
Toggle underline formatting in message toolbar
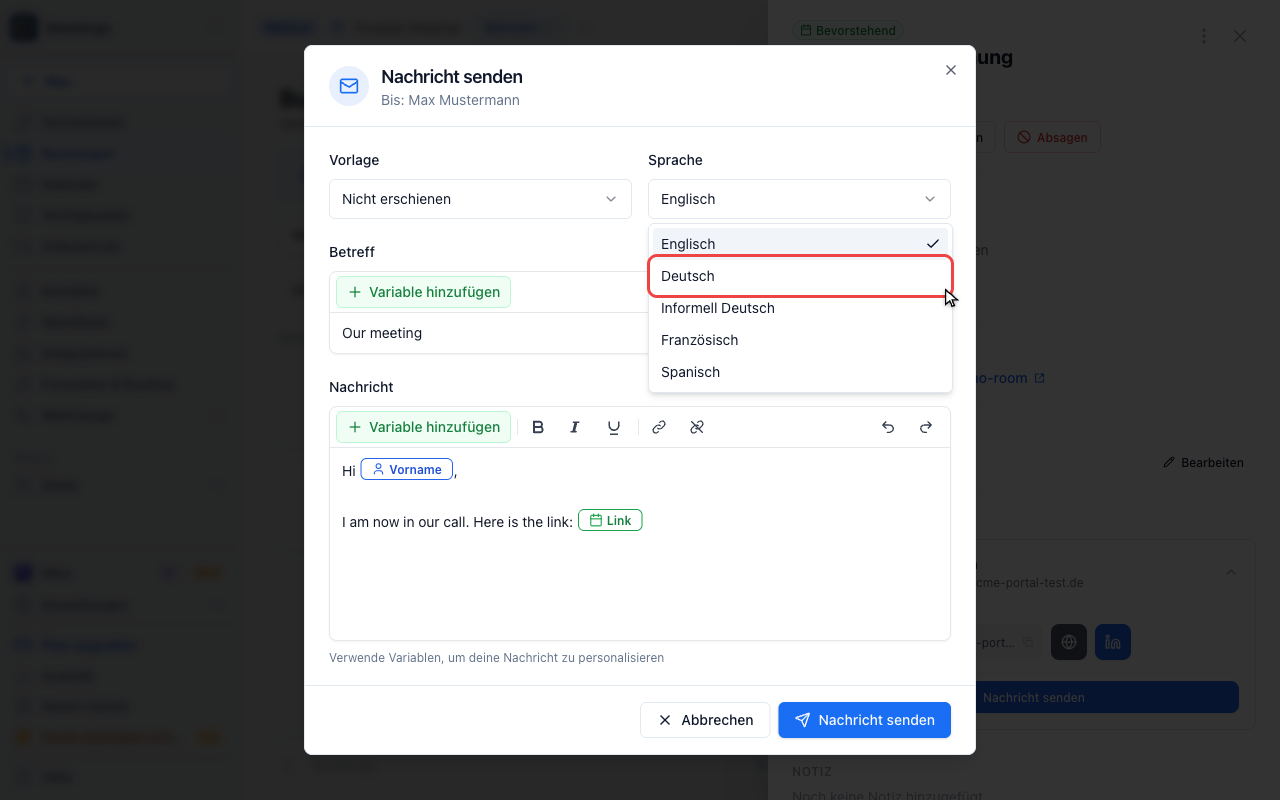pyautogui.click(x=614, y=427)
